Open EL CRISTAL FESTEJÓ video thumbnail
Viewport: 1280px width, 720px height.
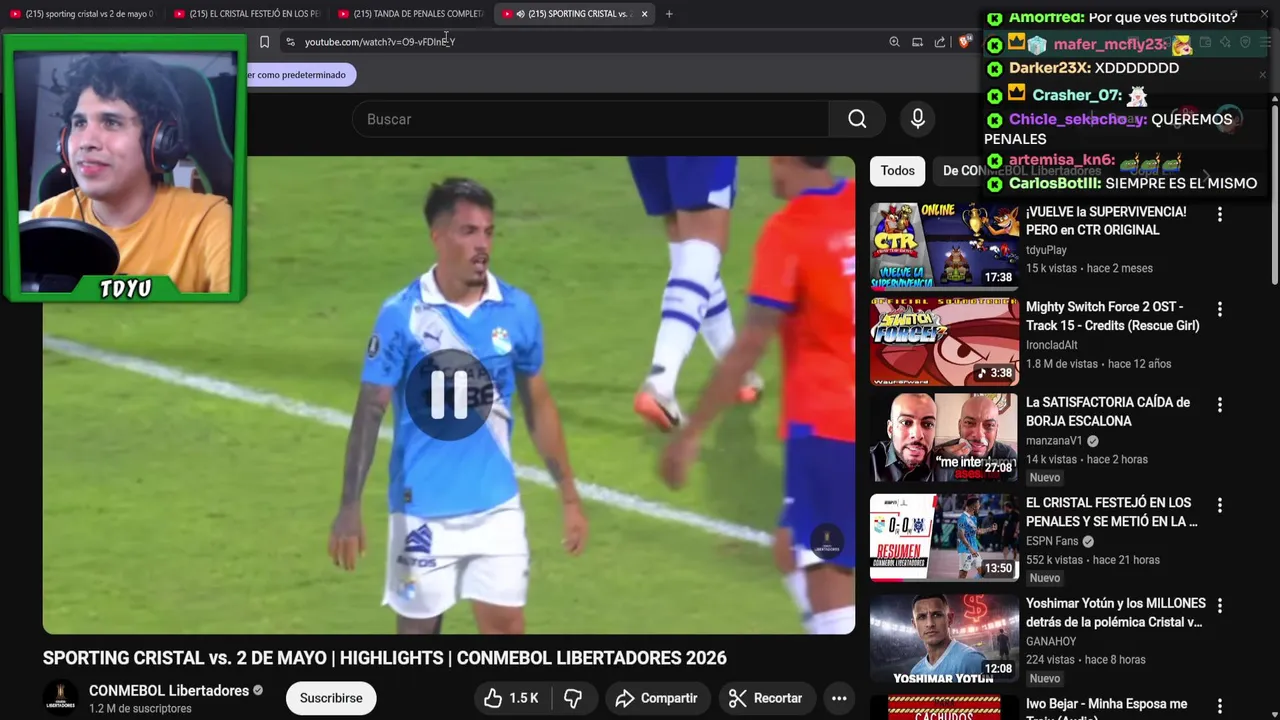[944, 538]
